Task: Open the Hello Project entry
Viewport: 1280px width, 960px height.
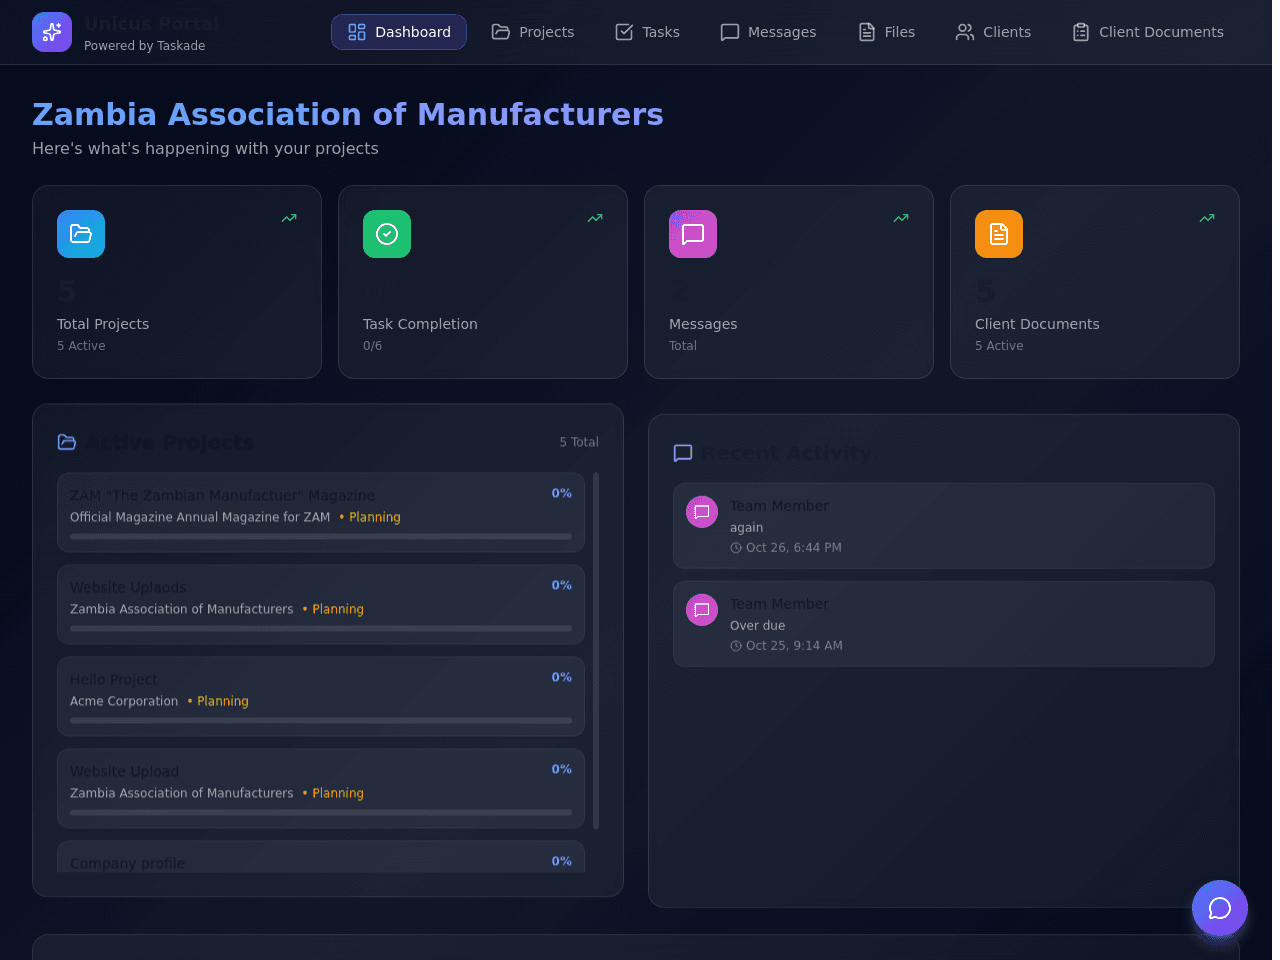Action: (321, 696)
